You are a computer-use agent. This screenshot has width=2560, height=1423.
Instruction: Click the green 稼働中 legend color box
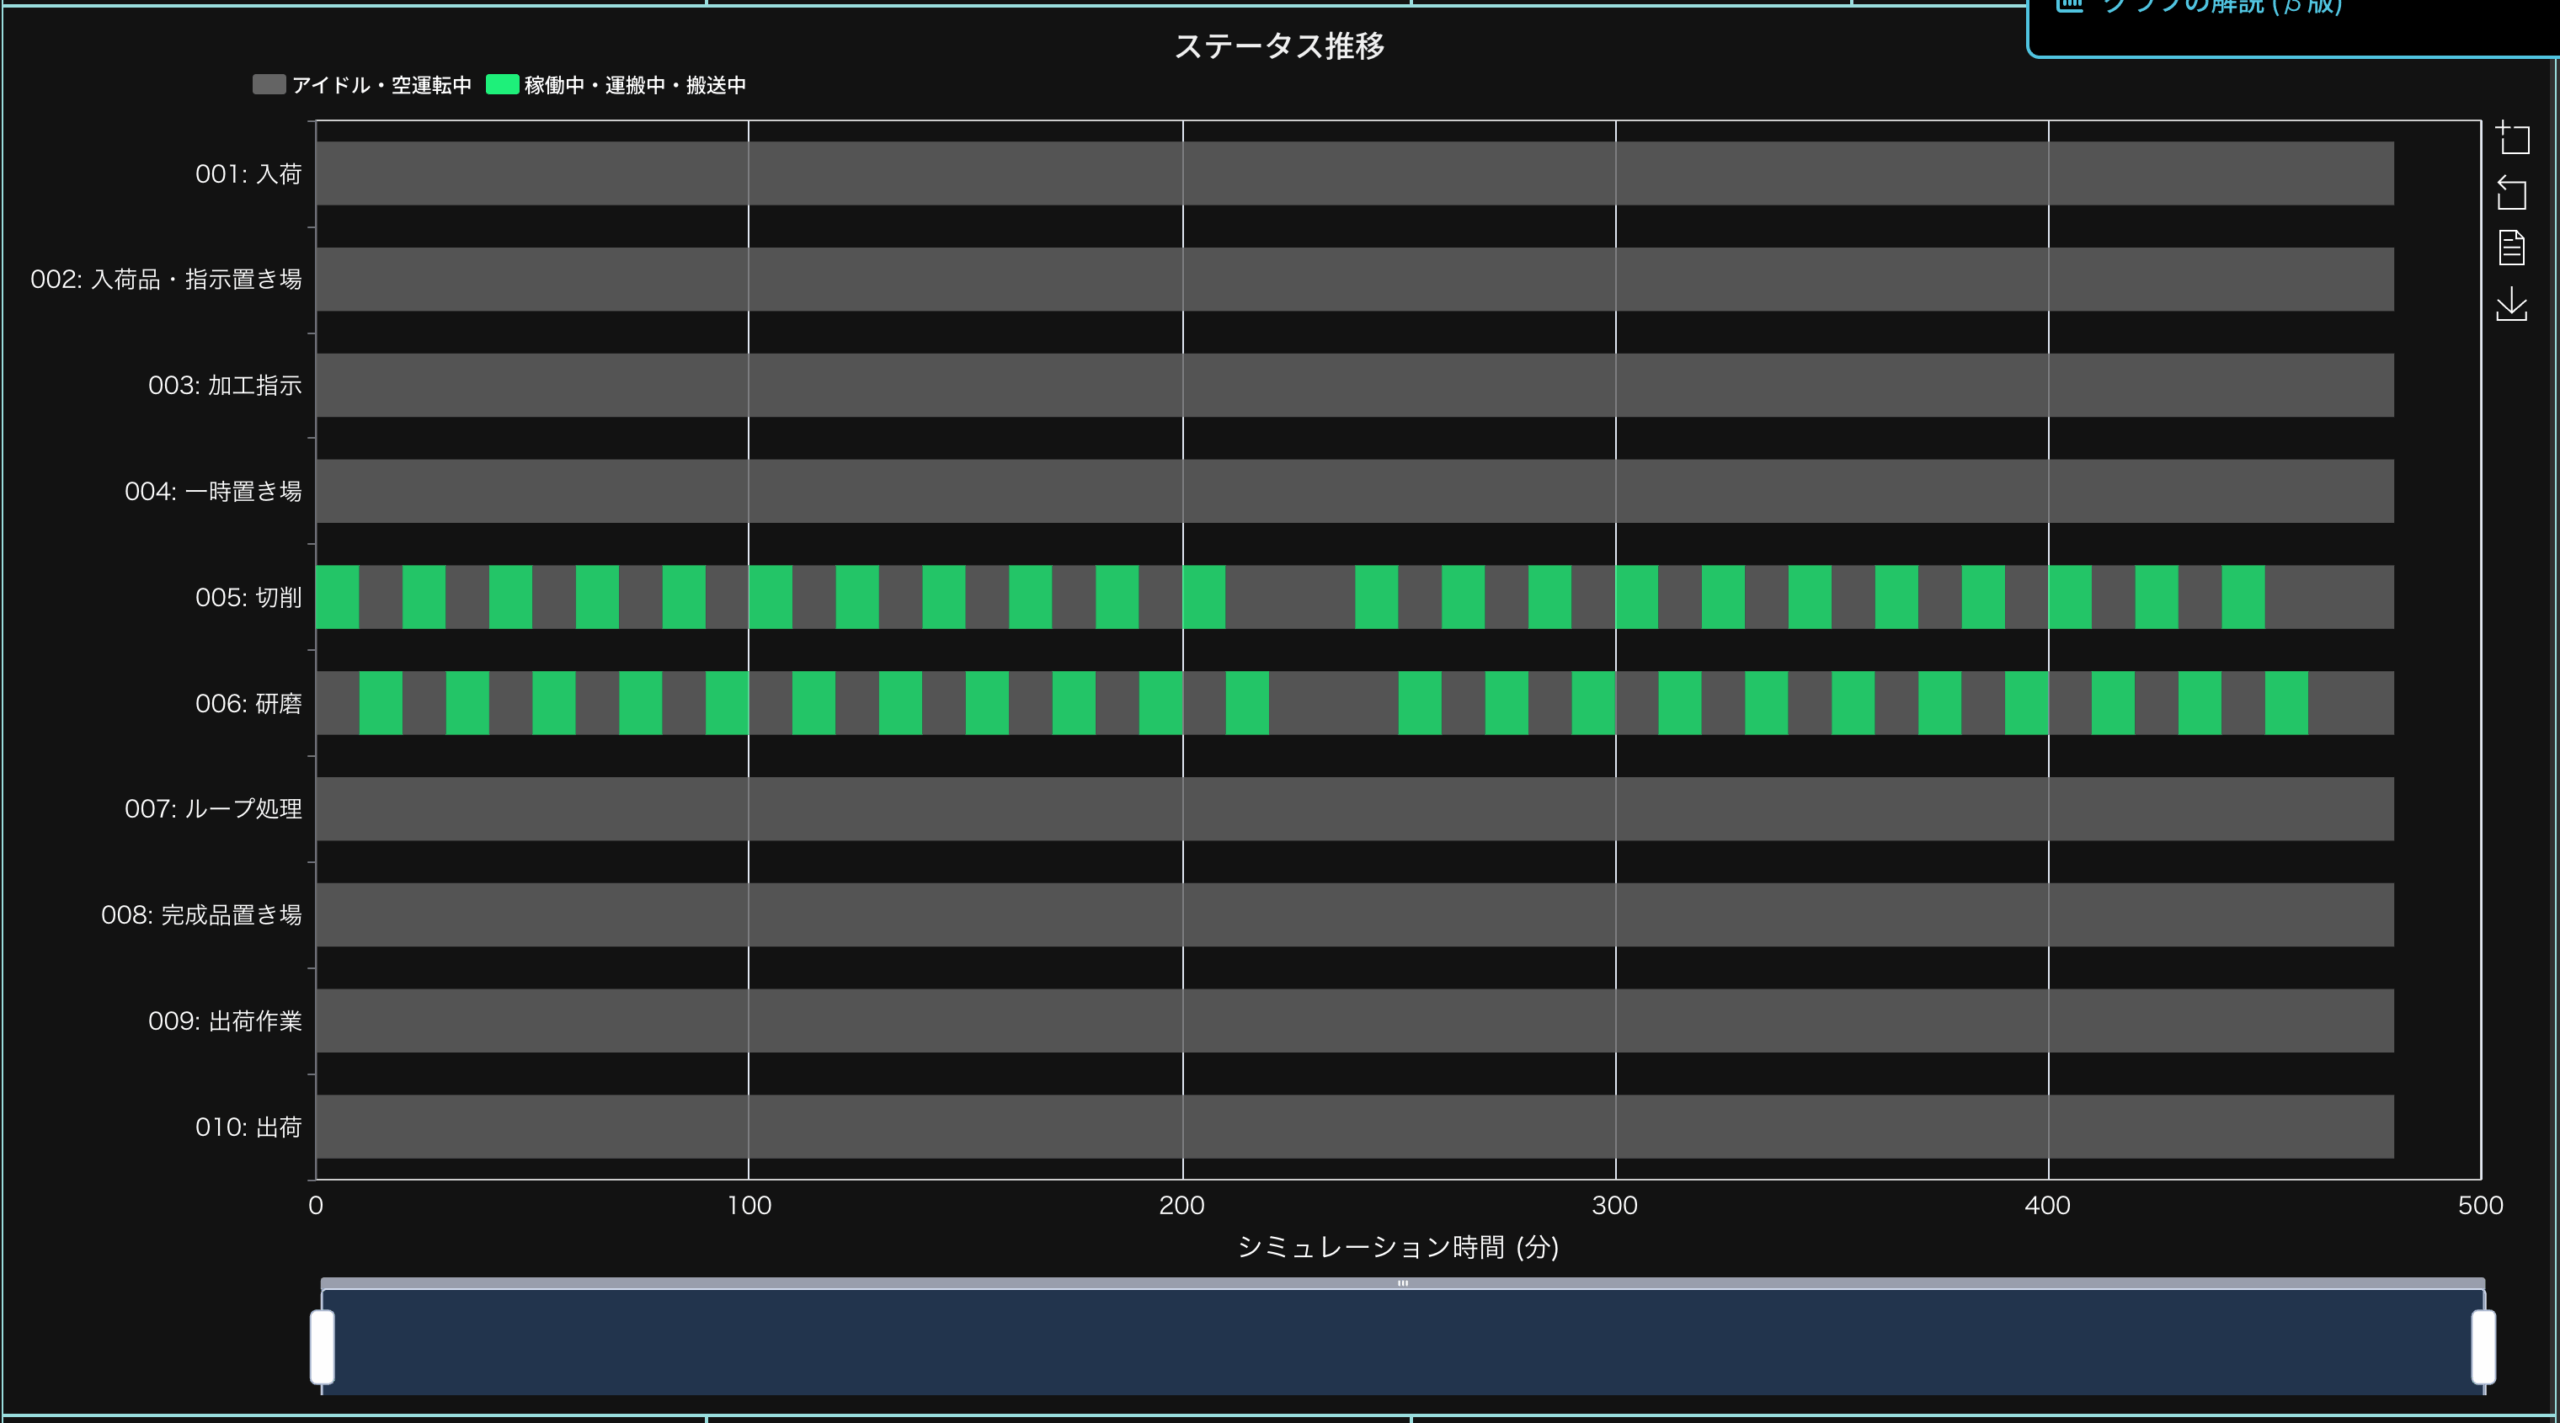point(502,85)
